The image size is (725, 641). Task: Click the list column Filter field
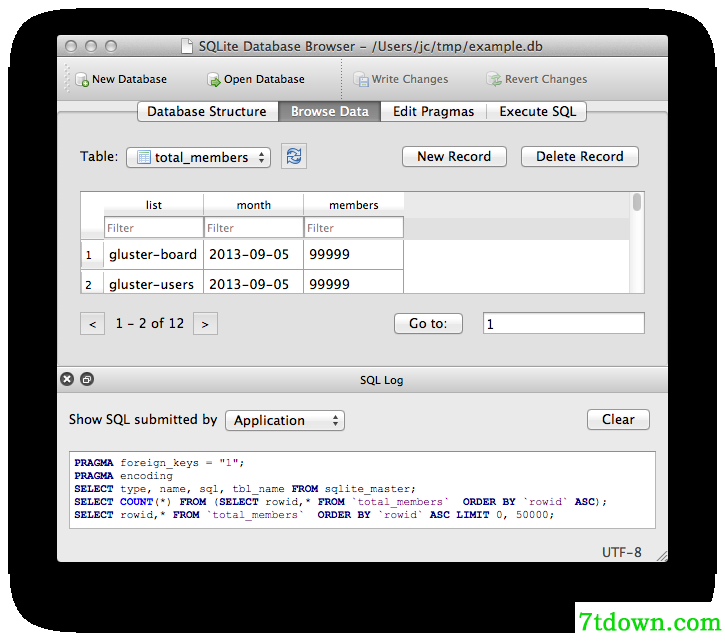pos(154,228)
